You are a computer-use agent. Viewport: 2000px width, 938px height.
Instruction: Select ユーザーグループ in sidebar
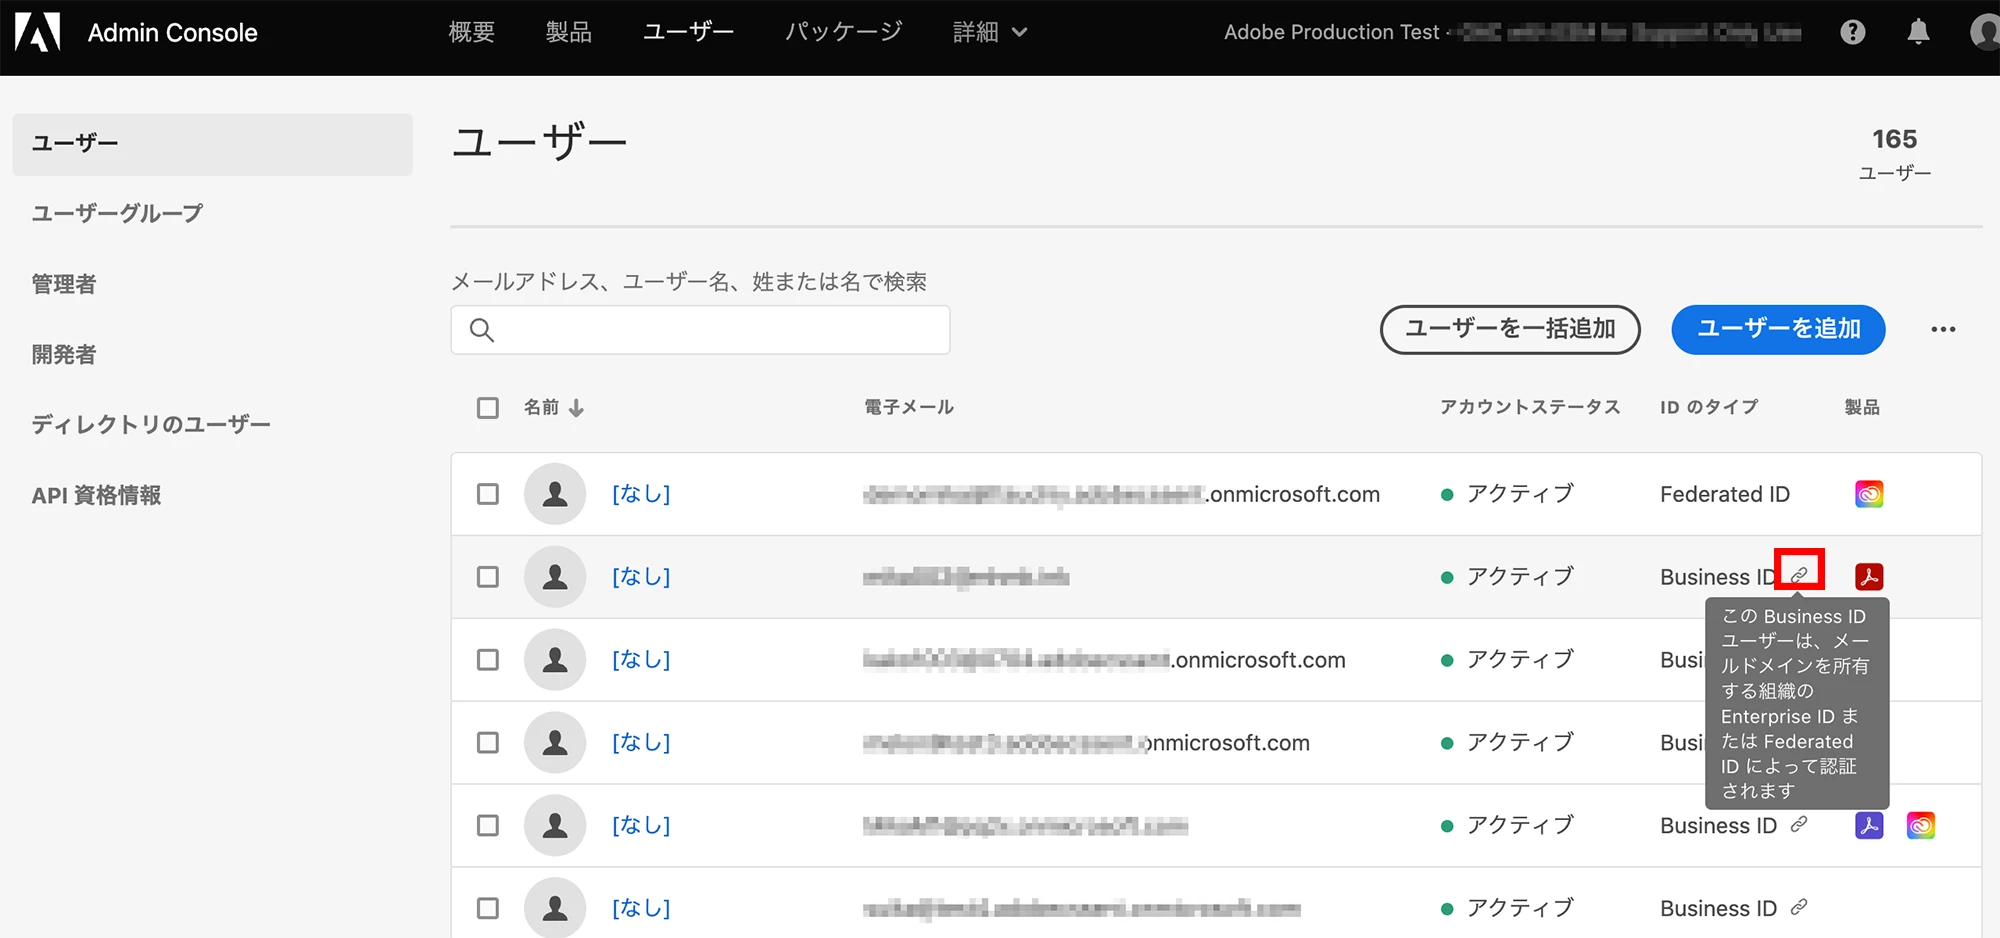[x=117, y=213]
